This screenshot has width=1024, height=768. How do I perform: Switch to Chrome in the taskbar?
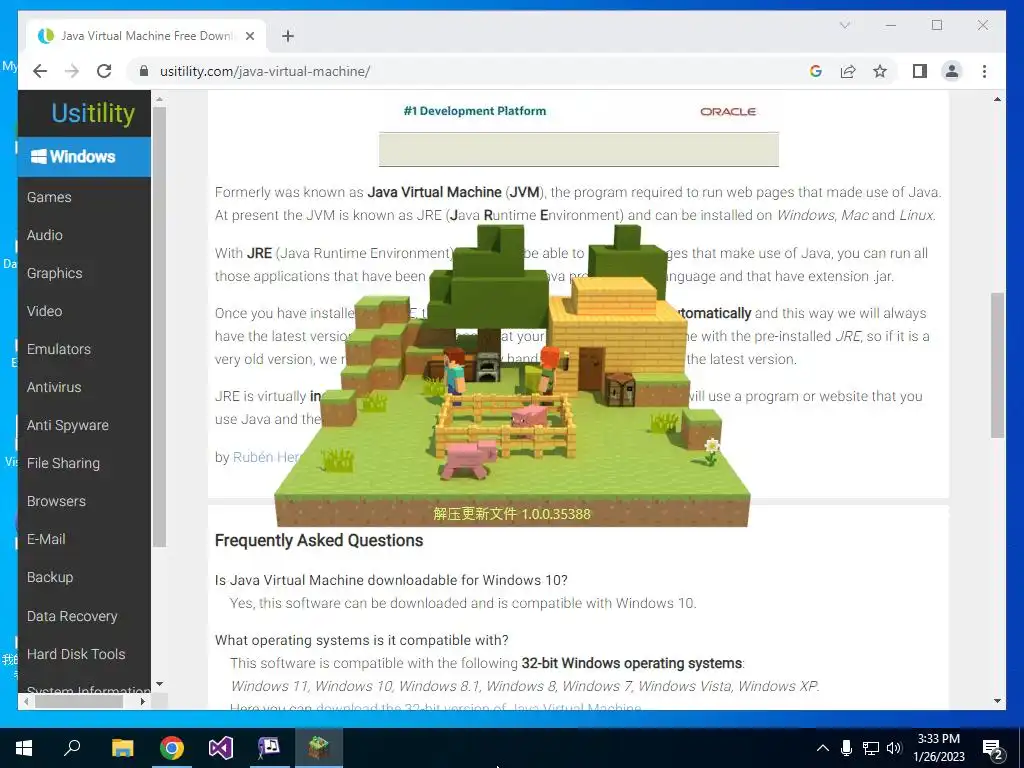pyautogui.click(x=172, y=748)
